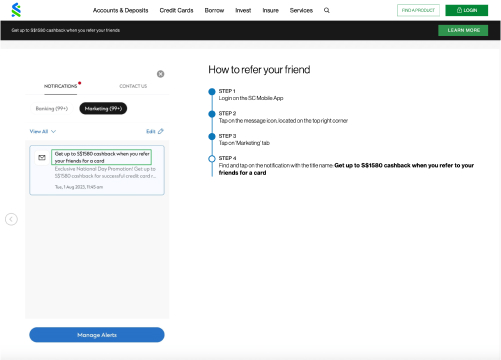Open the Credit Cards menu
501x360 pixels.
176,10
